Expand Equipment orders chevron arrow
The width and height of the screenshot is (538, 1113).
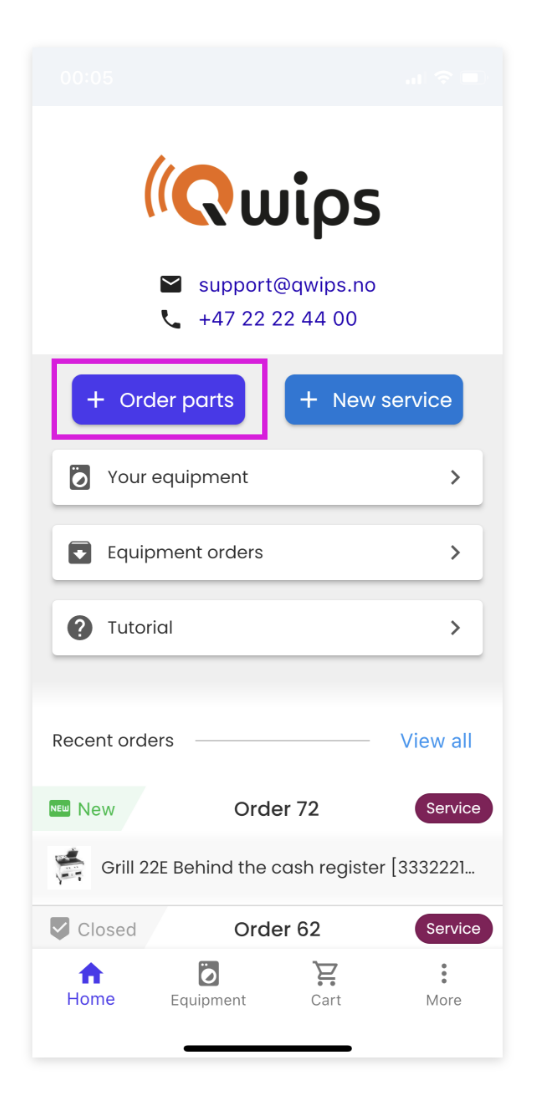(456, 552)
